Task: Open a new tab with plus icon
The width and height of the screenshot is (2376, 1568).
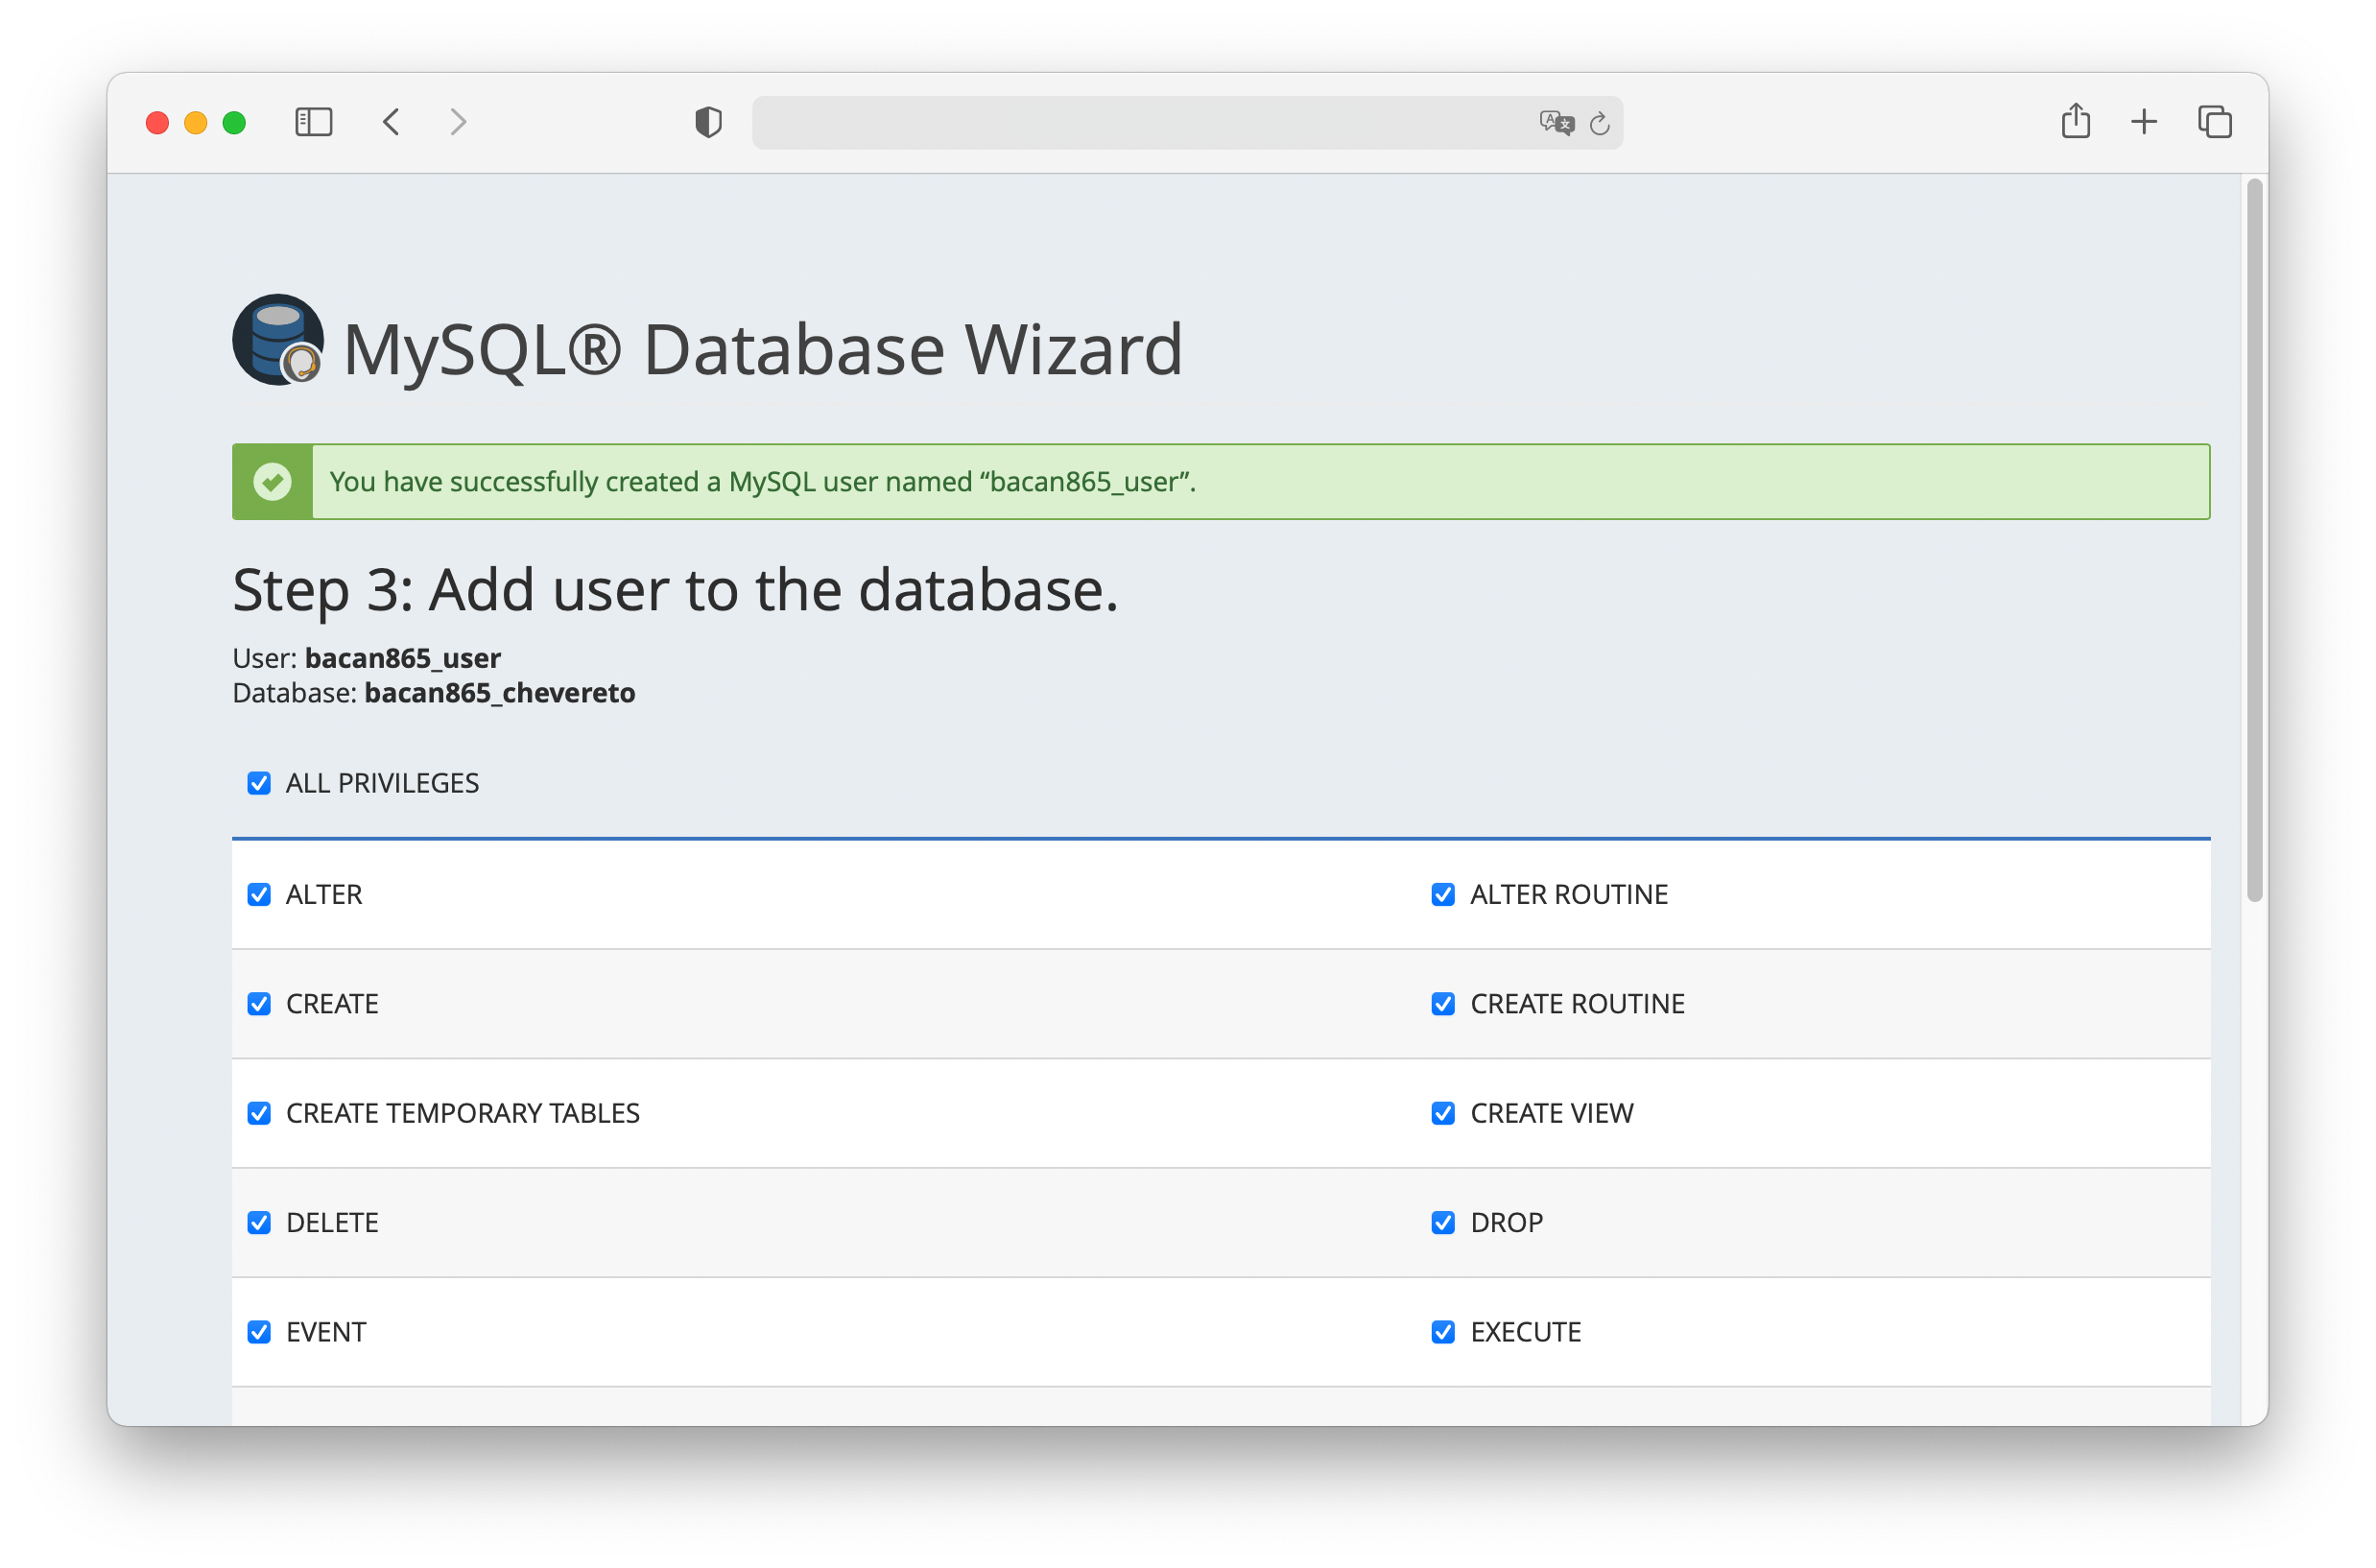Action: click(x=2144, y=122)
